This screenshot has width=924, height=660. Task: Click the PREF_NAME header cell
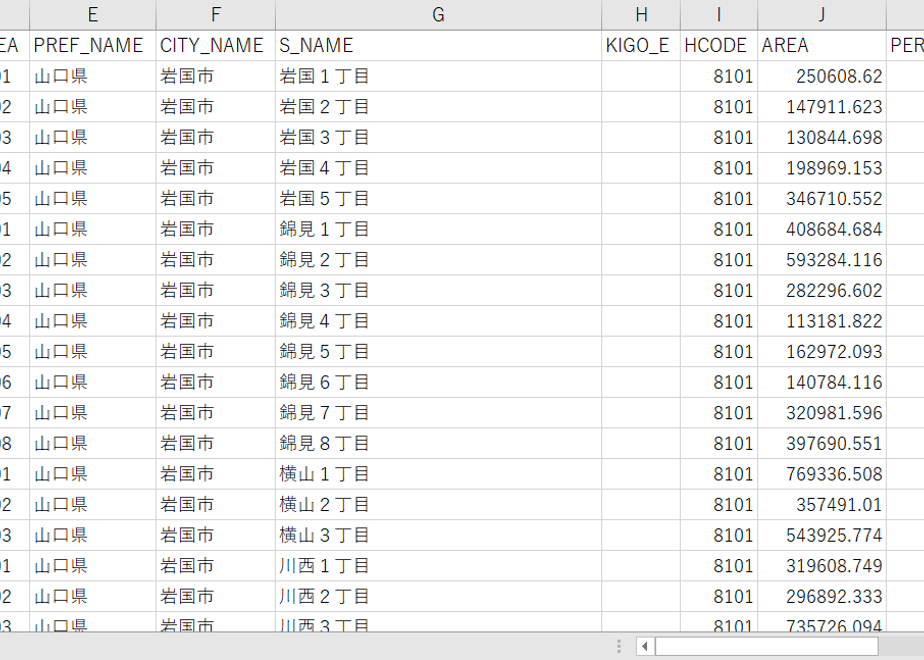pyautogui.click(x=93, y=45)
